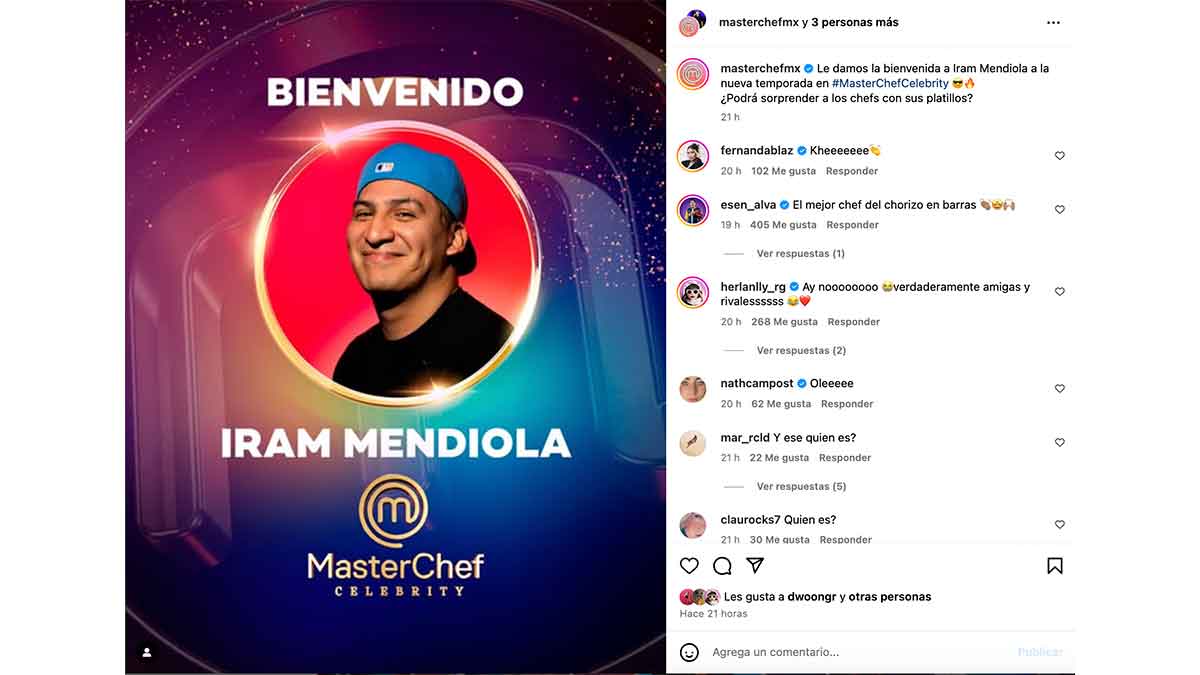View 405 Me gusta on esen_alva comment

pyautogui.click(x=783, y=225)
